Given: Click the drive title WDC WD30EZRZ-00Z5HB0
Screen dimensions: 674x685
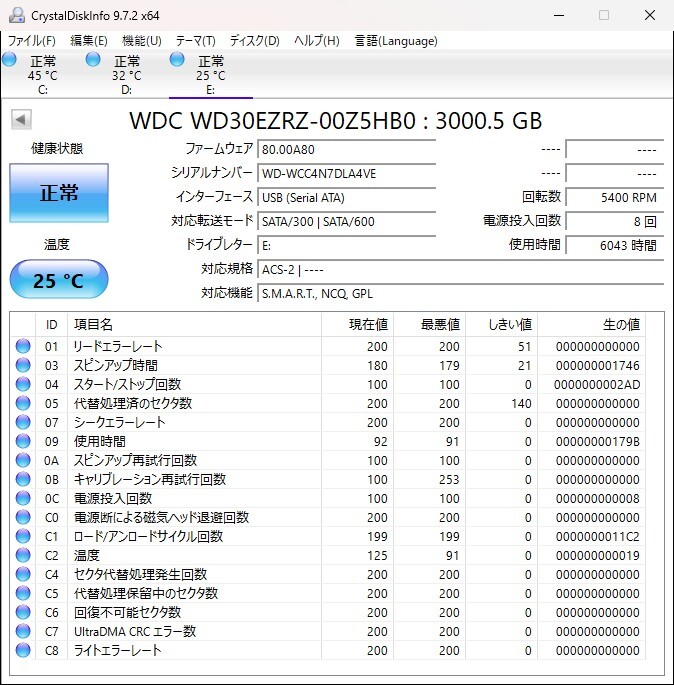Looking at the screenshot, I should point(272,121).
